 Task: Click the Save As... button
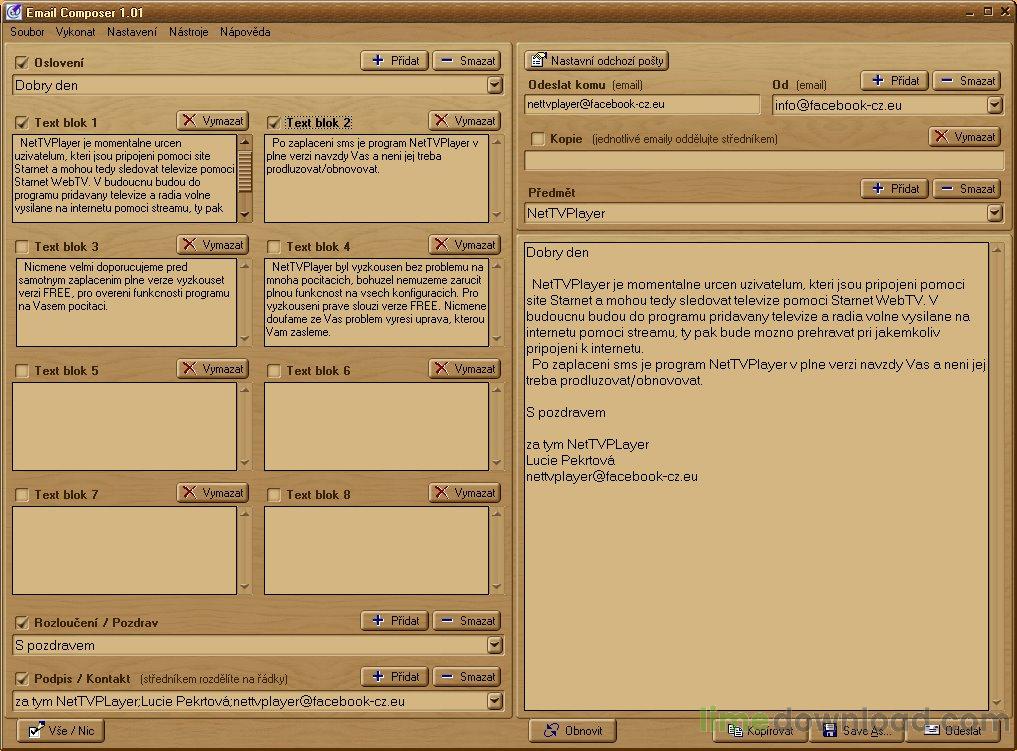(x=856, y=731)
